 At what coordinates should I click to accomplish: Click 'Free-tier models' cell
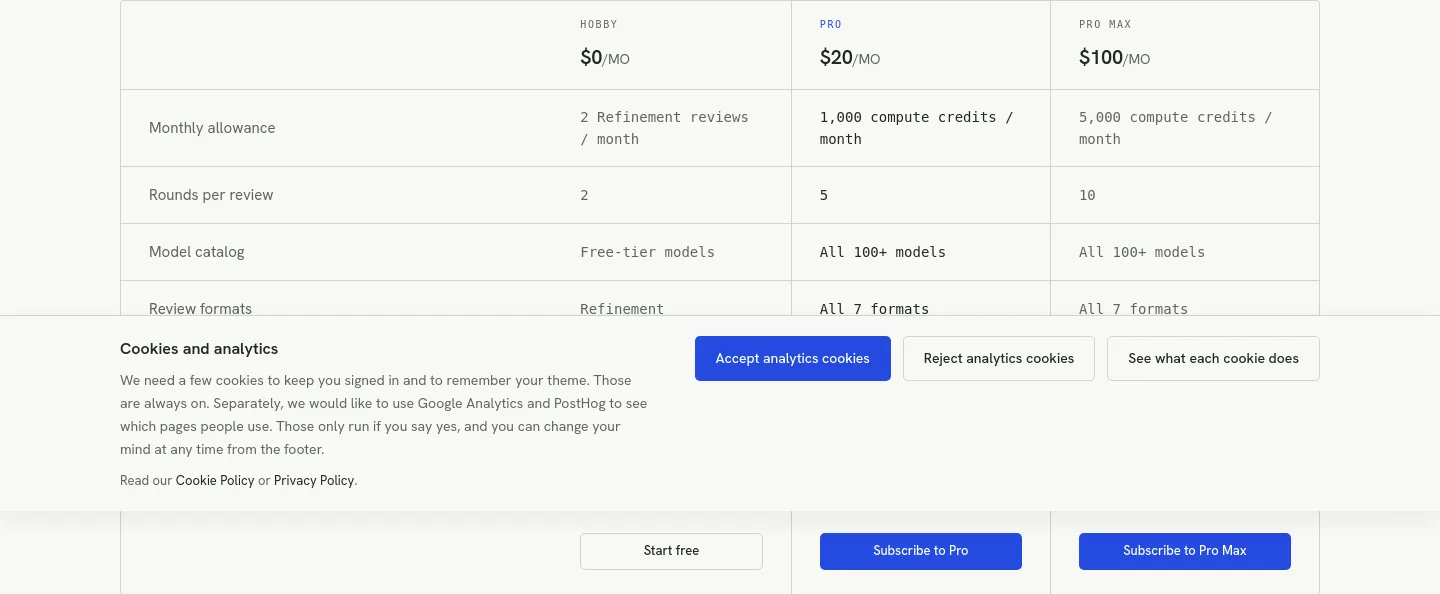[x=647, y=252]
